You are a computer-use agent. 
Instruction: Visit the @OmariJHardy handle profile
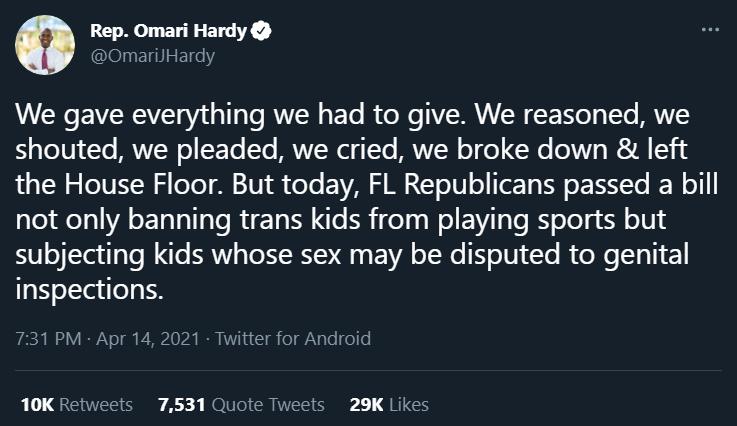coord(152,56)
